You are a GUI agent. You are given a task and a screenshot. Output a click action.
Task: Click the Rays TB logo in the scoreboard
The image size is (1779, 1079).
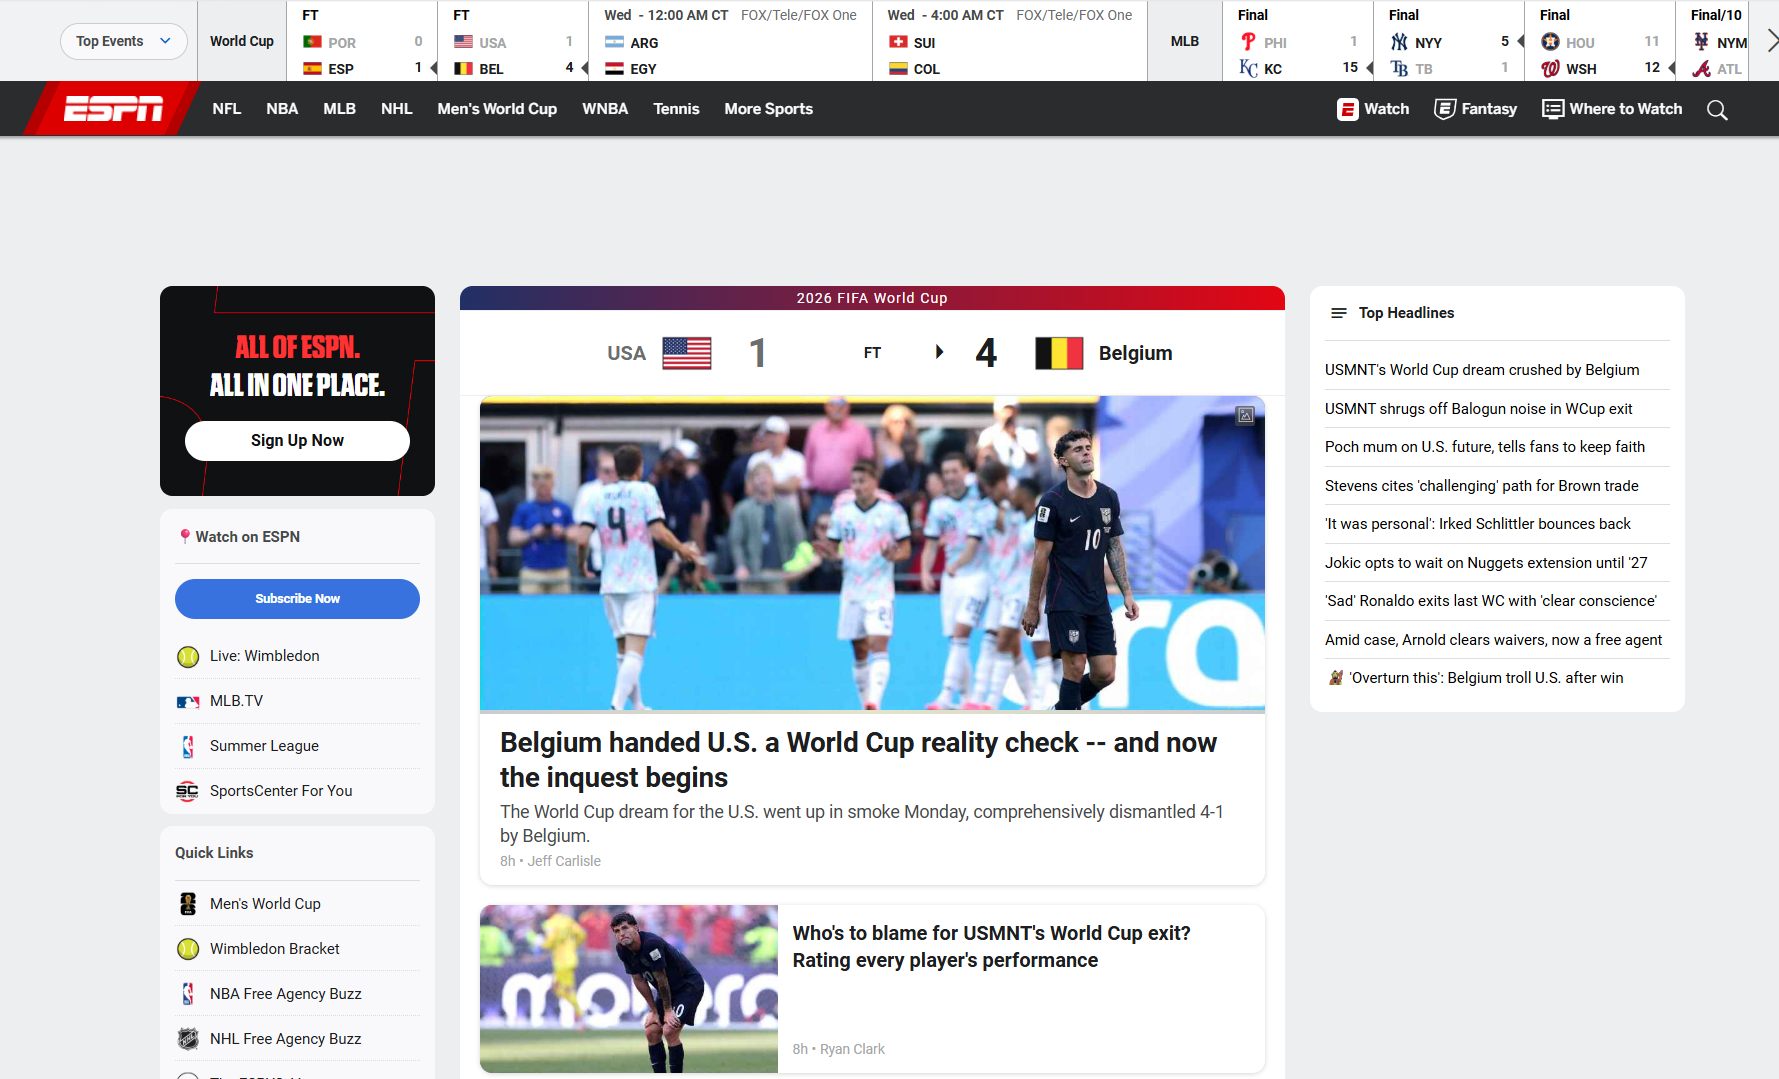(x=1399, y=68)
